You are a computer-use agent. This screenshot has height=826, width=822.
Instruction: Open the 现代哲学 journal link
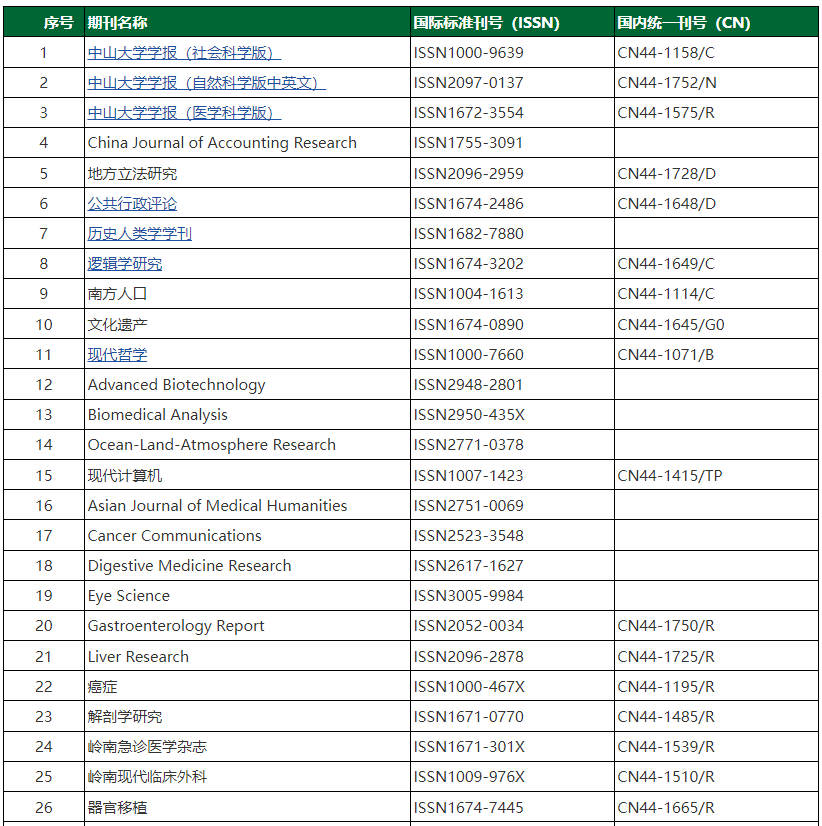click(118, 355)
